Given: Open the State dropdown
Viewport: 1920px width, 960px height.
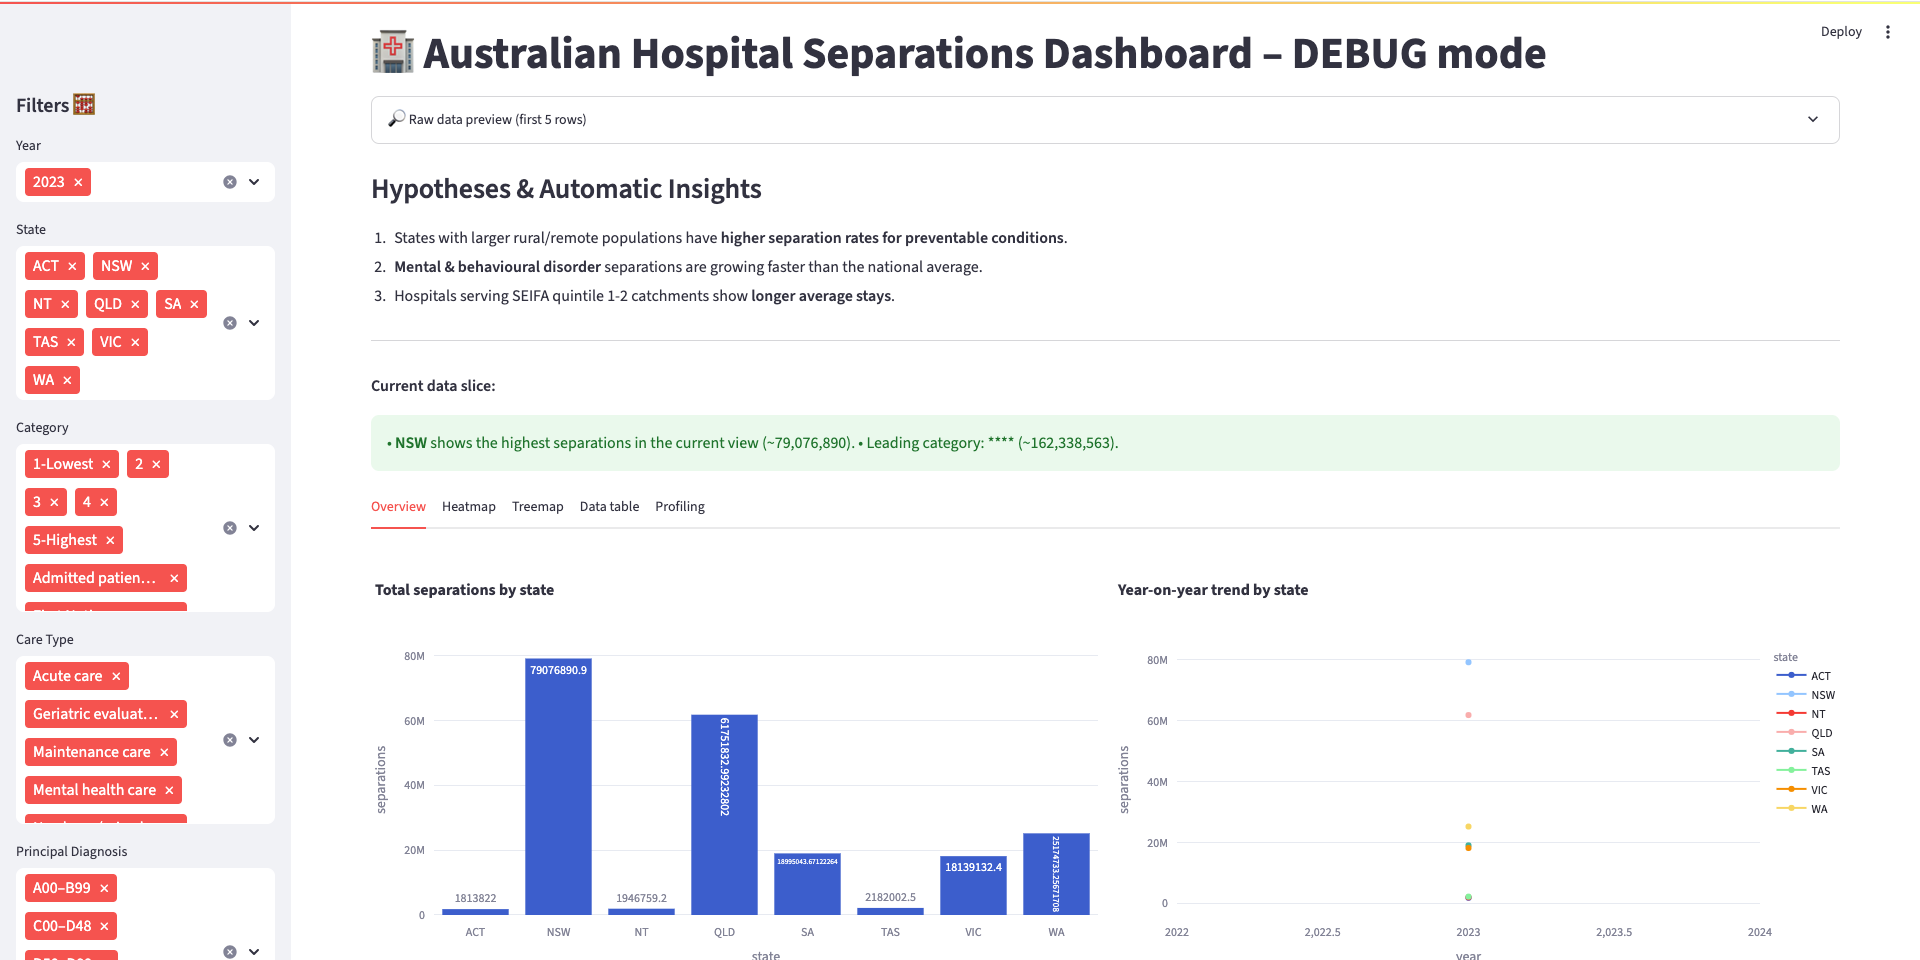Looking at the screenshot, I should (x=254, y=323).
